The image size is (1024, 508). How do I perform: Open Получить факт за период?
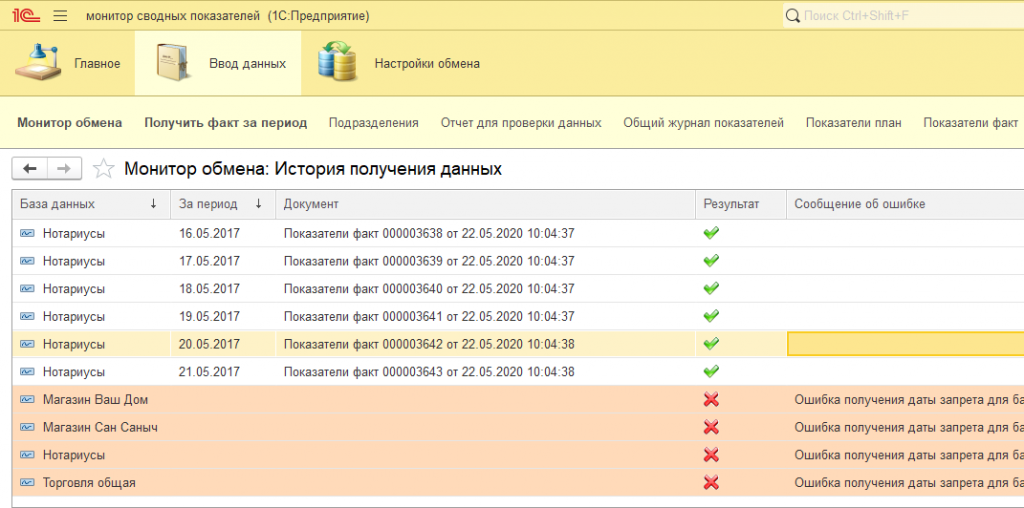226,123
